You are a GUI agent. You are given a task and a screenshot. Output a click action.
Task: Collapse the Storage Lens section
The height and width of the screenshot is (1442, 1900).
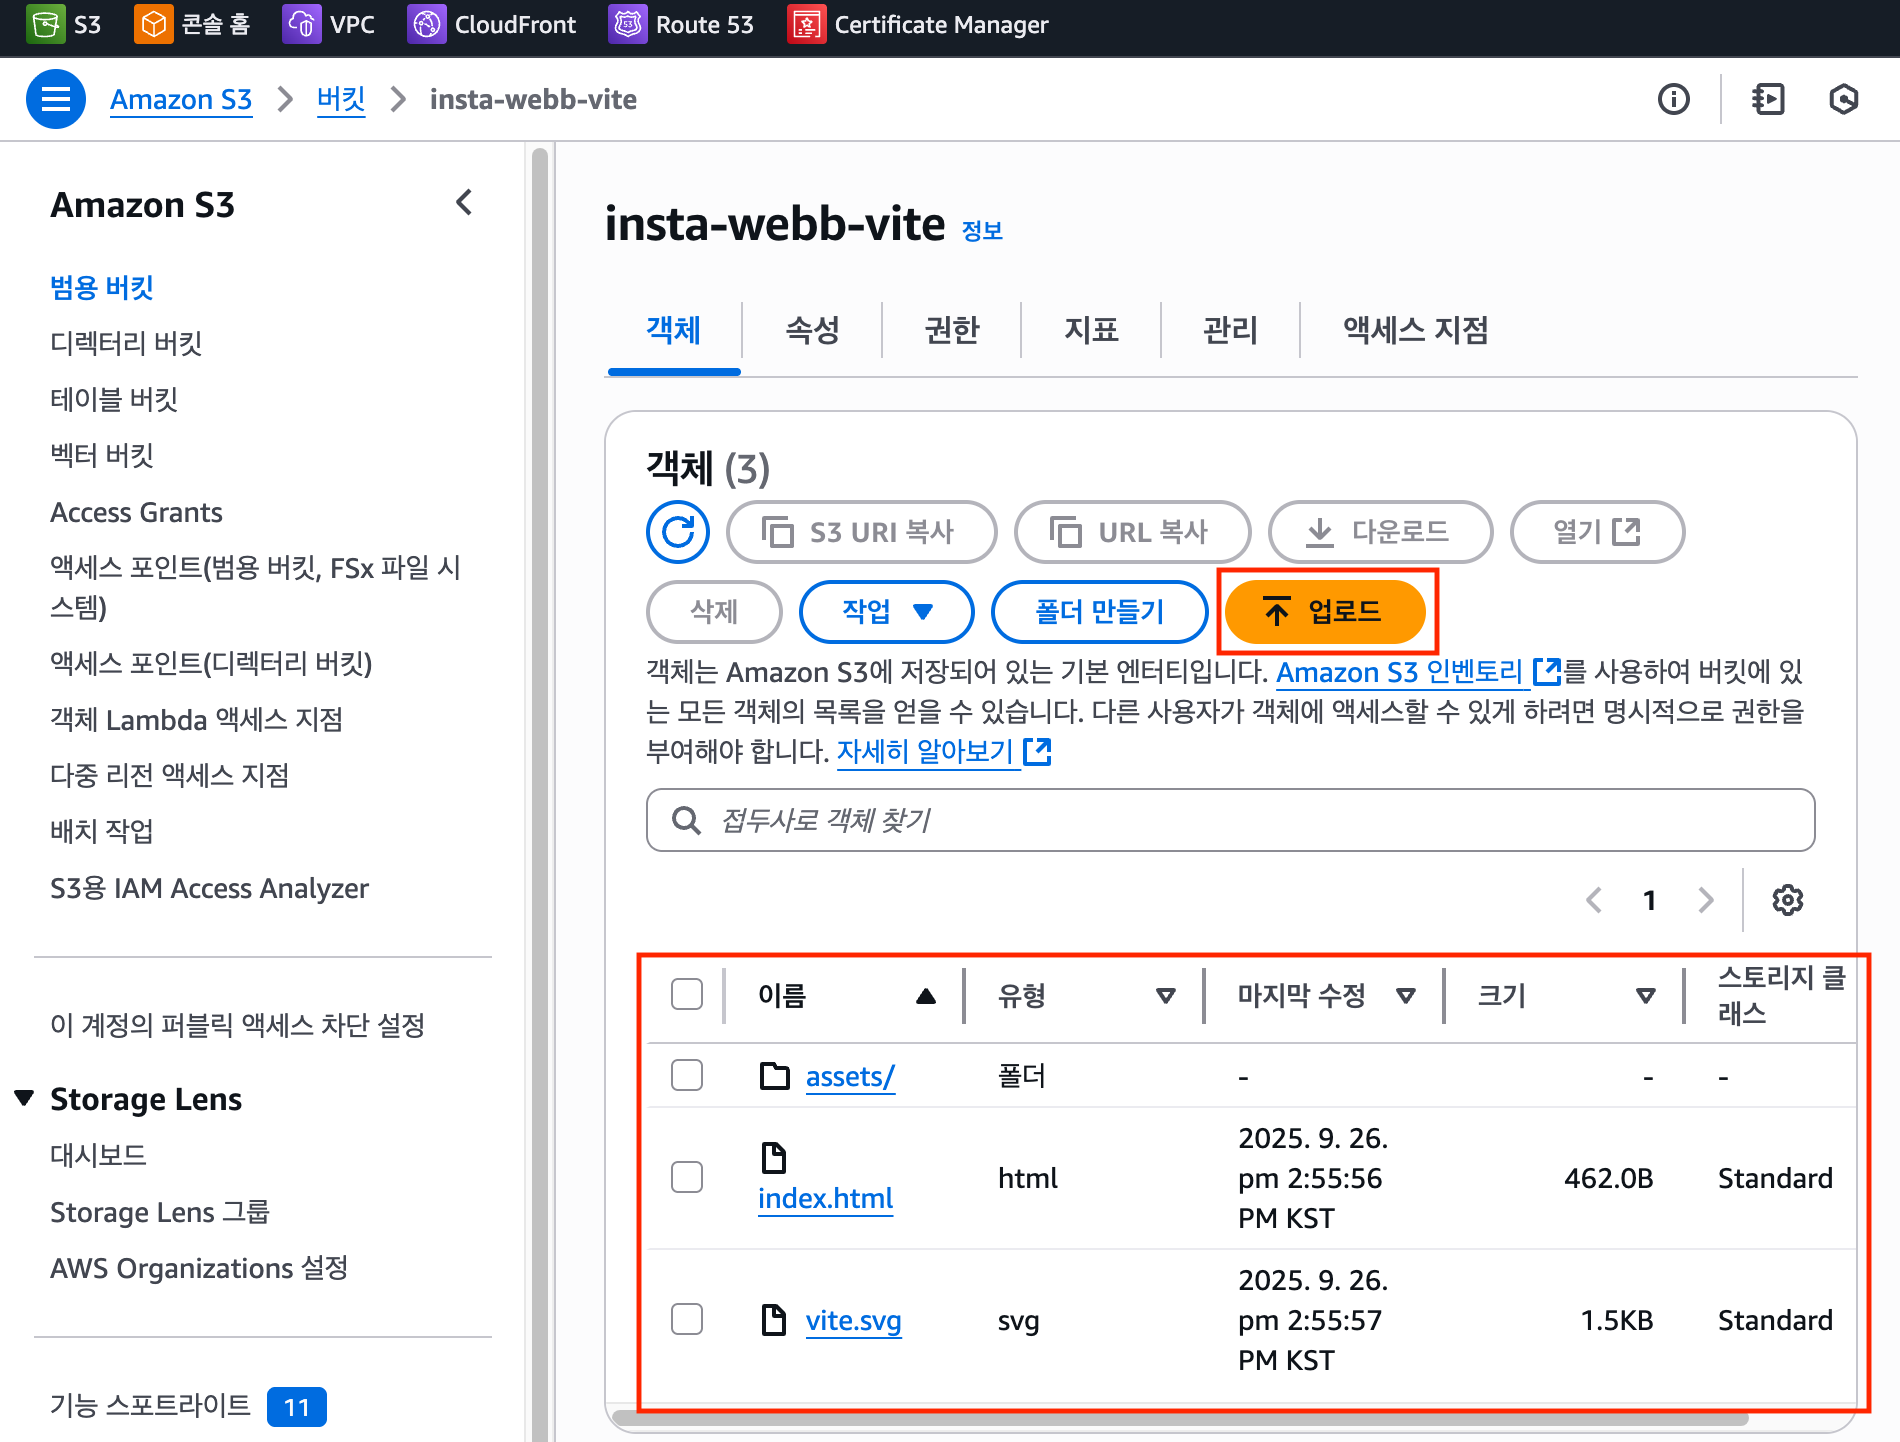[25, 1098]
